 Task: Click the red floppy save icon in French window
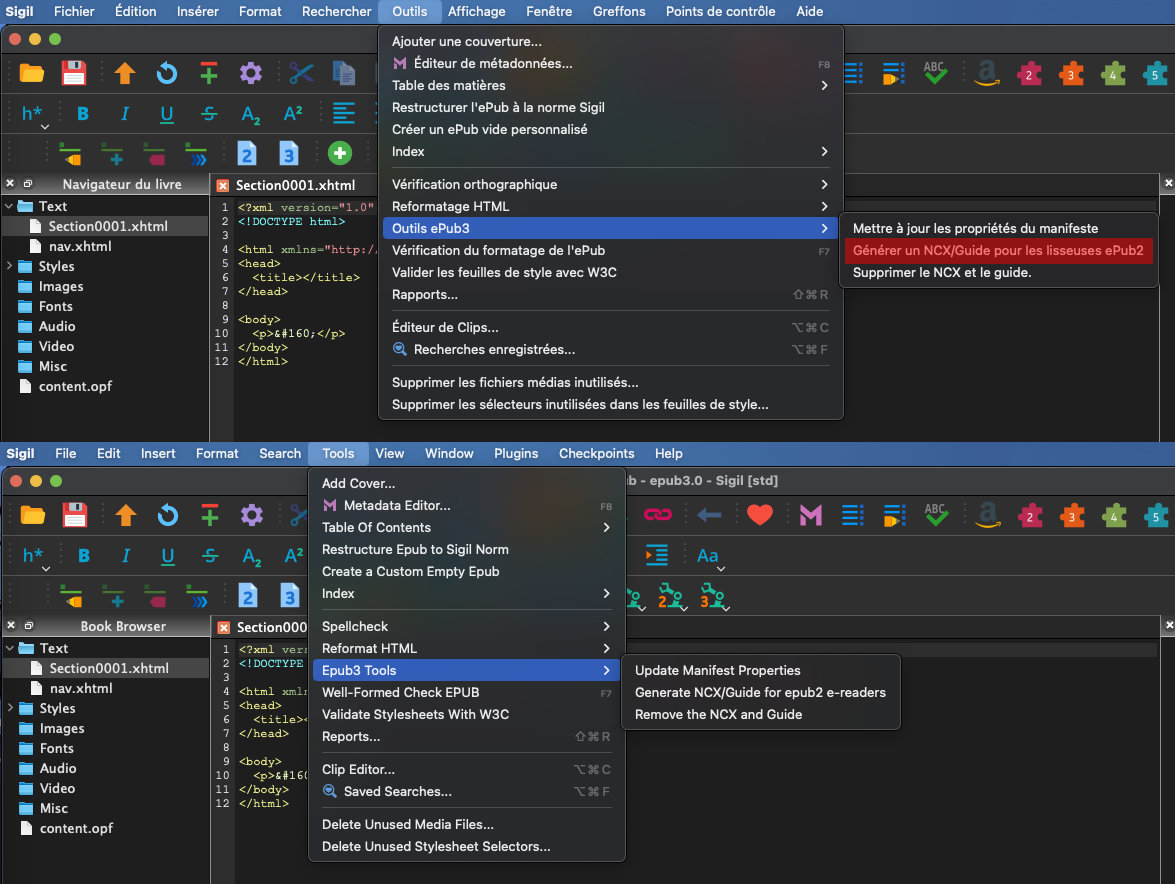(x=74, y=73)
